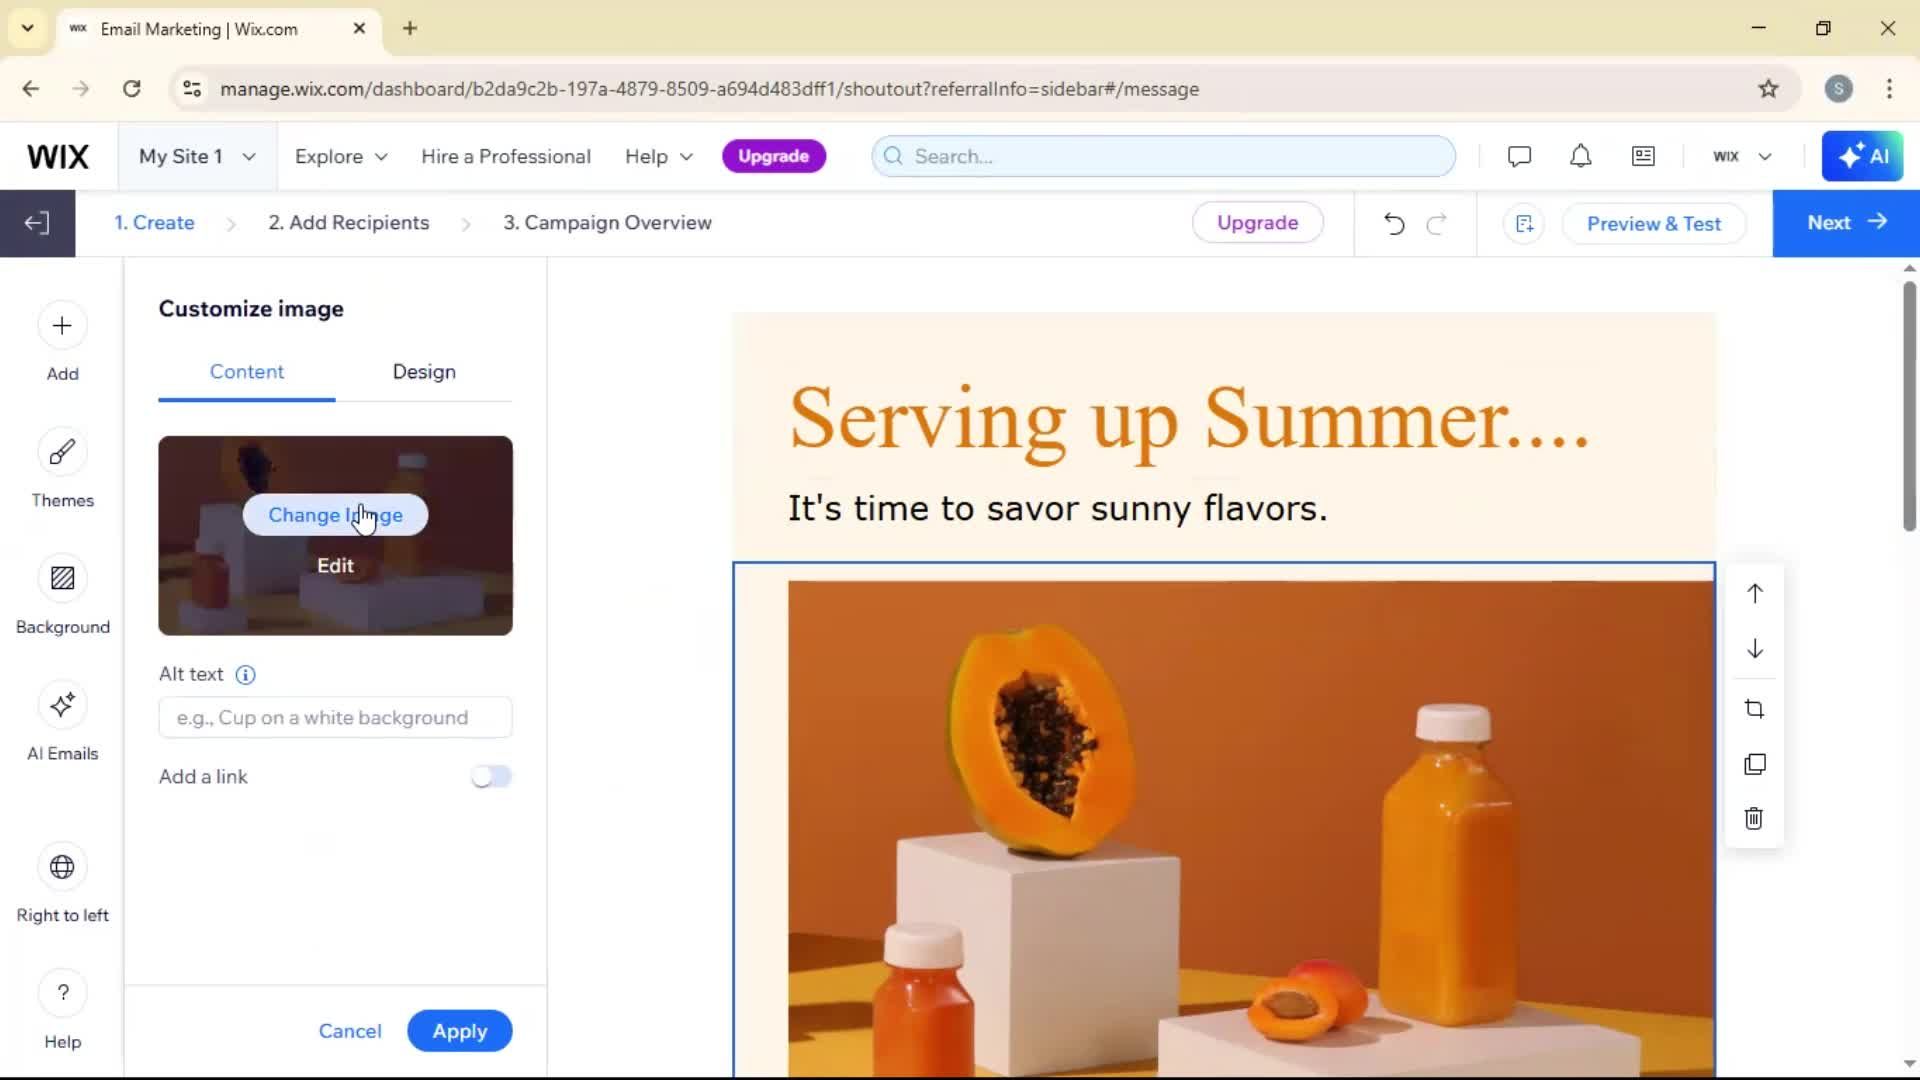Open Chrome's three-dot menu
Screen dimensions: 1920x1080
[1889, 89]
